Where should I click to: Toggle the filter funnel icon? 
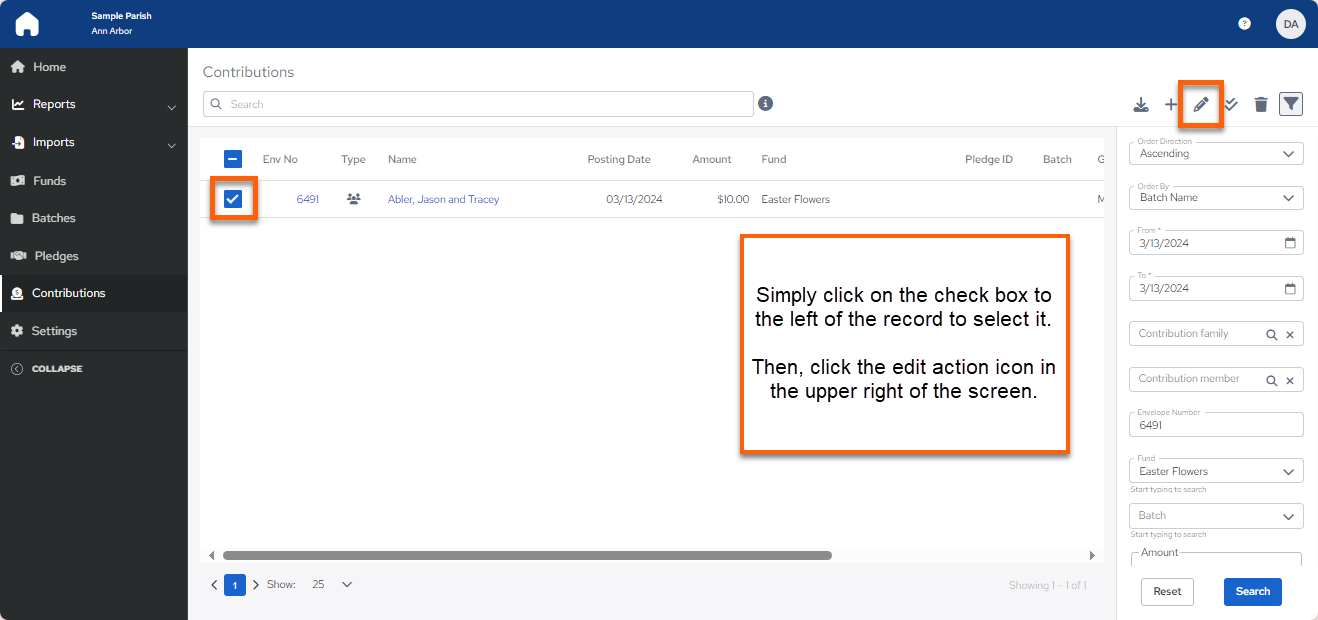pos(1291,104)
